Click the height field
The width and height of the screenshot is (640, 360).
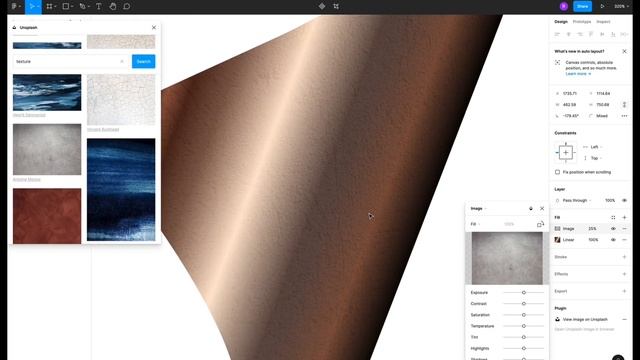coord(603,105)
